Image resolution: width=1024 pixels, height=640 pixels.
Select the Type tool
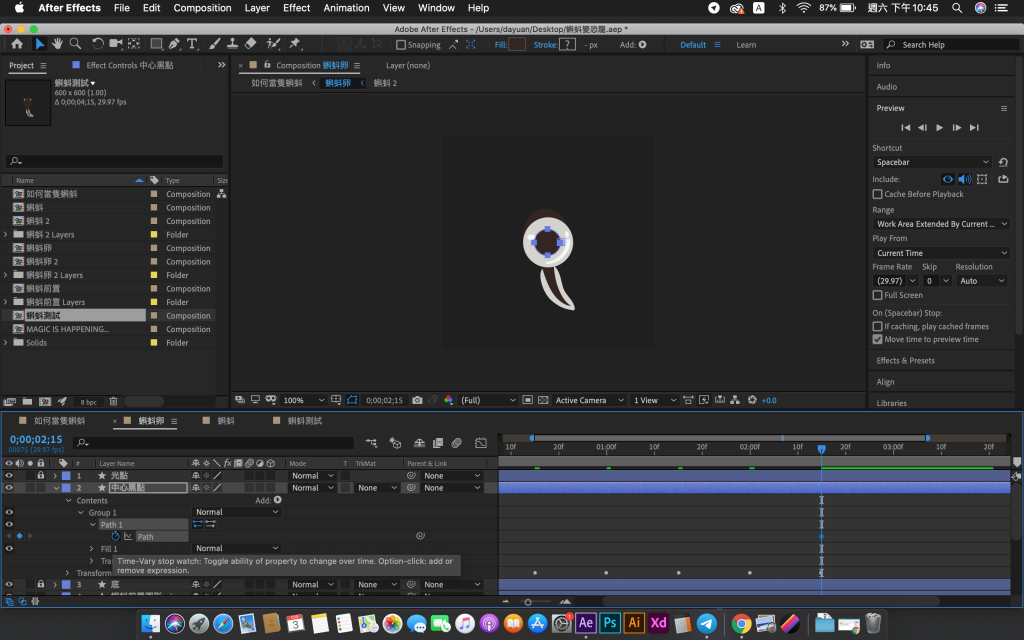click(x=192, y=44)
